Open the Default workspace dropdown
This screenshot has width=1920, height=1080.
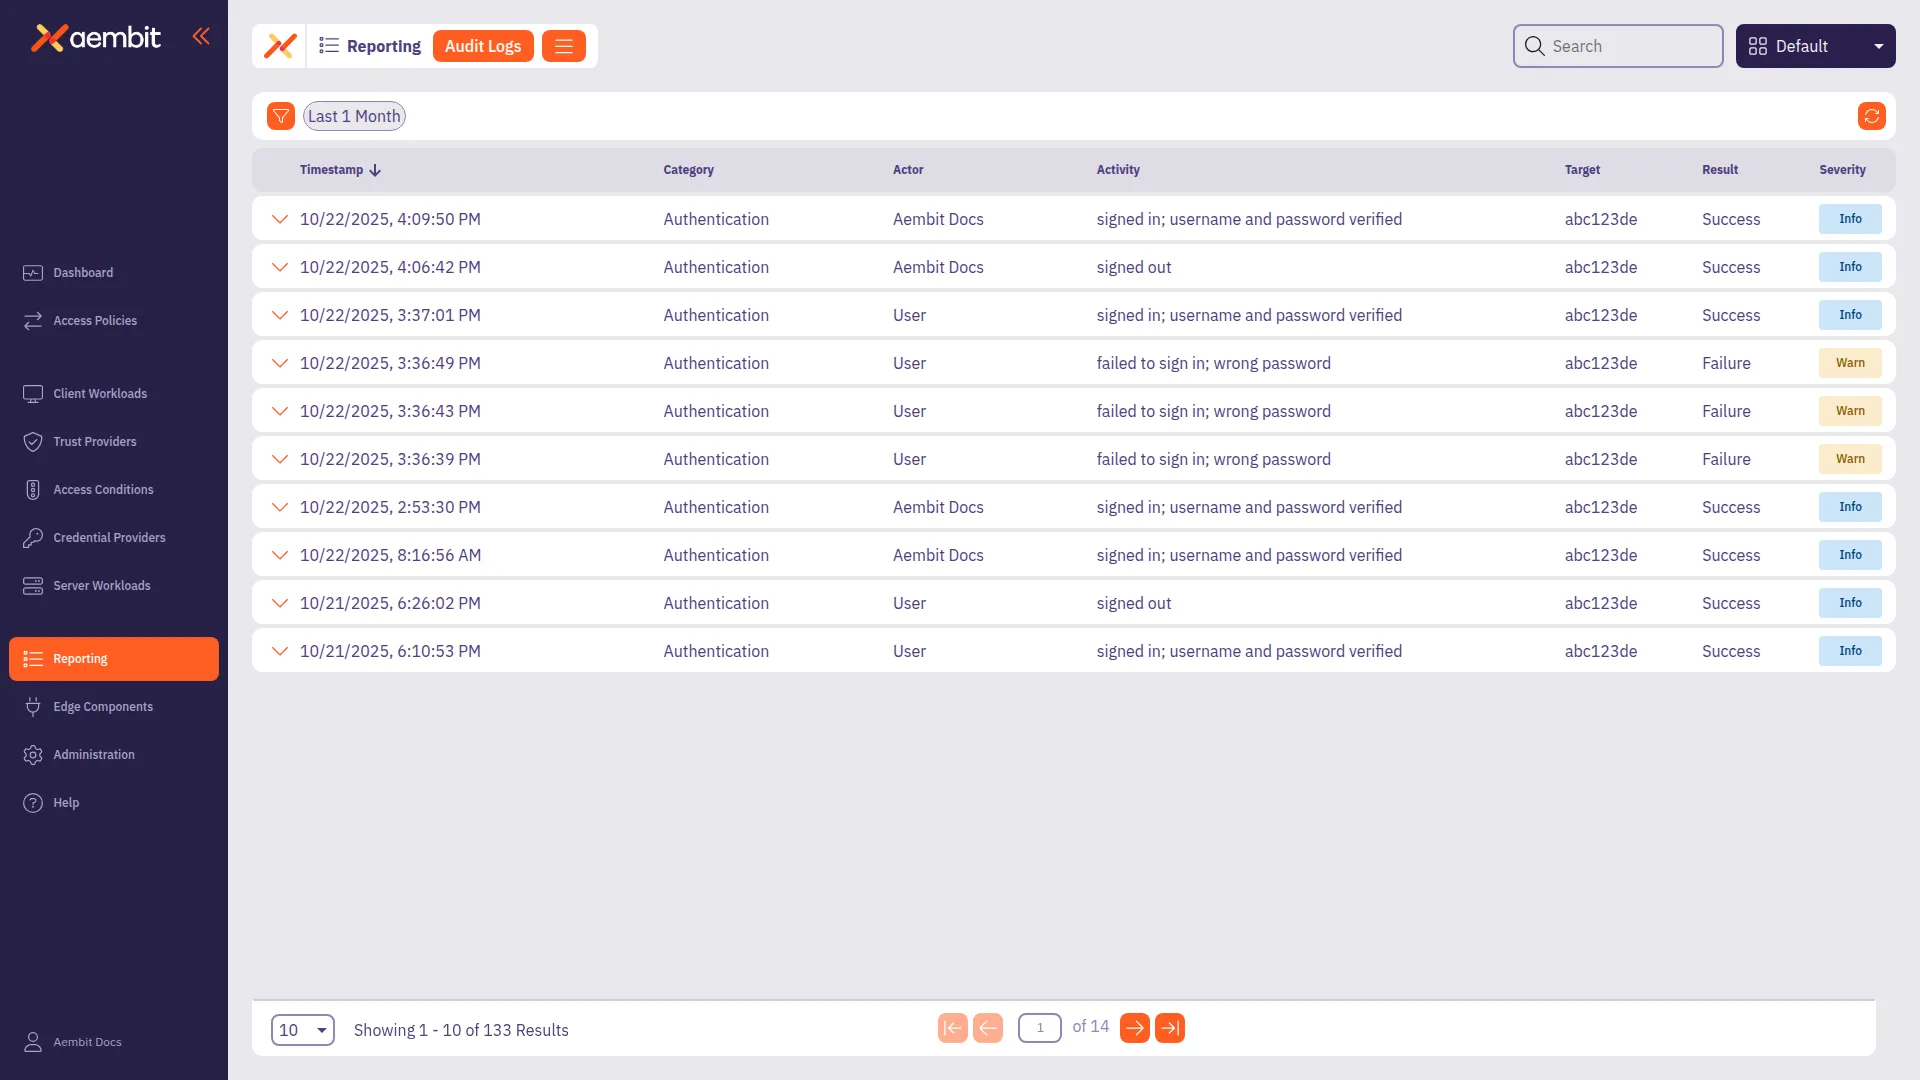1815,46
